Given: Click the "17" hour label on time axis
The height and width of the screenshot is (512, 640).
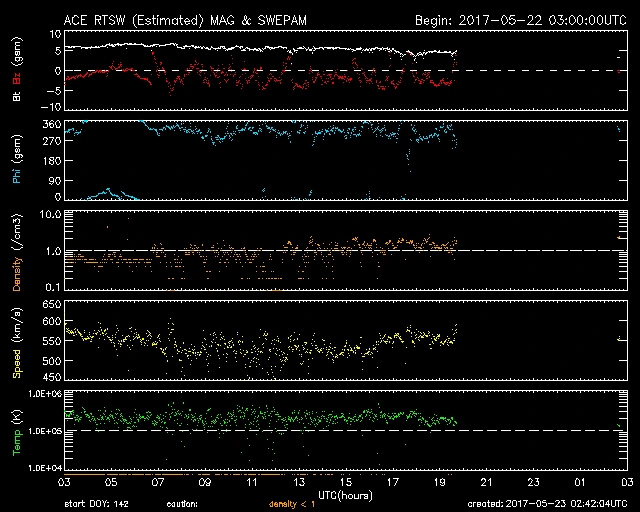Looking at the screenshot, I should (x=393, y=482).
